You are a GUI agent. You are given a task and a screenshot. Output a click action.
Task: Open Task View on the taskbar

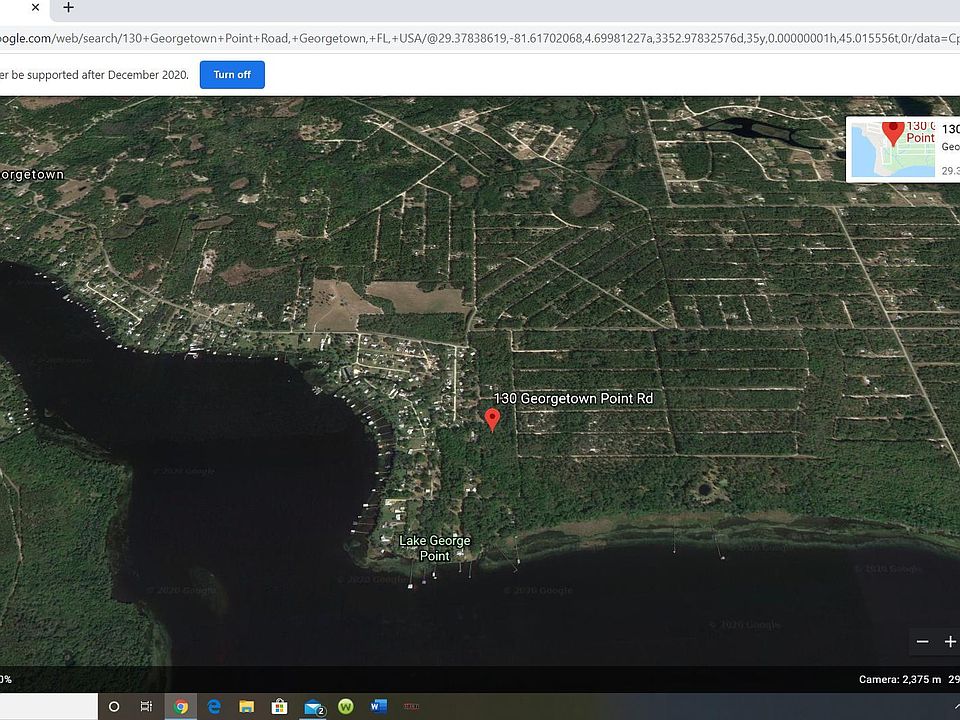tap(146, 707)
